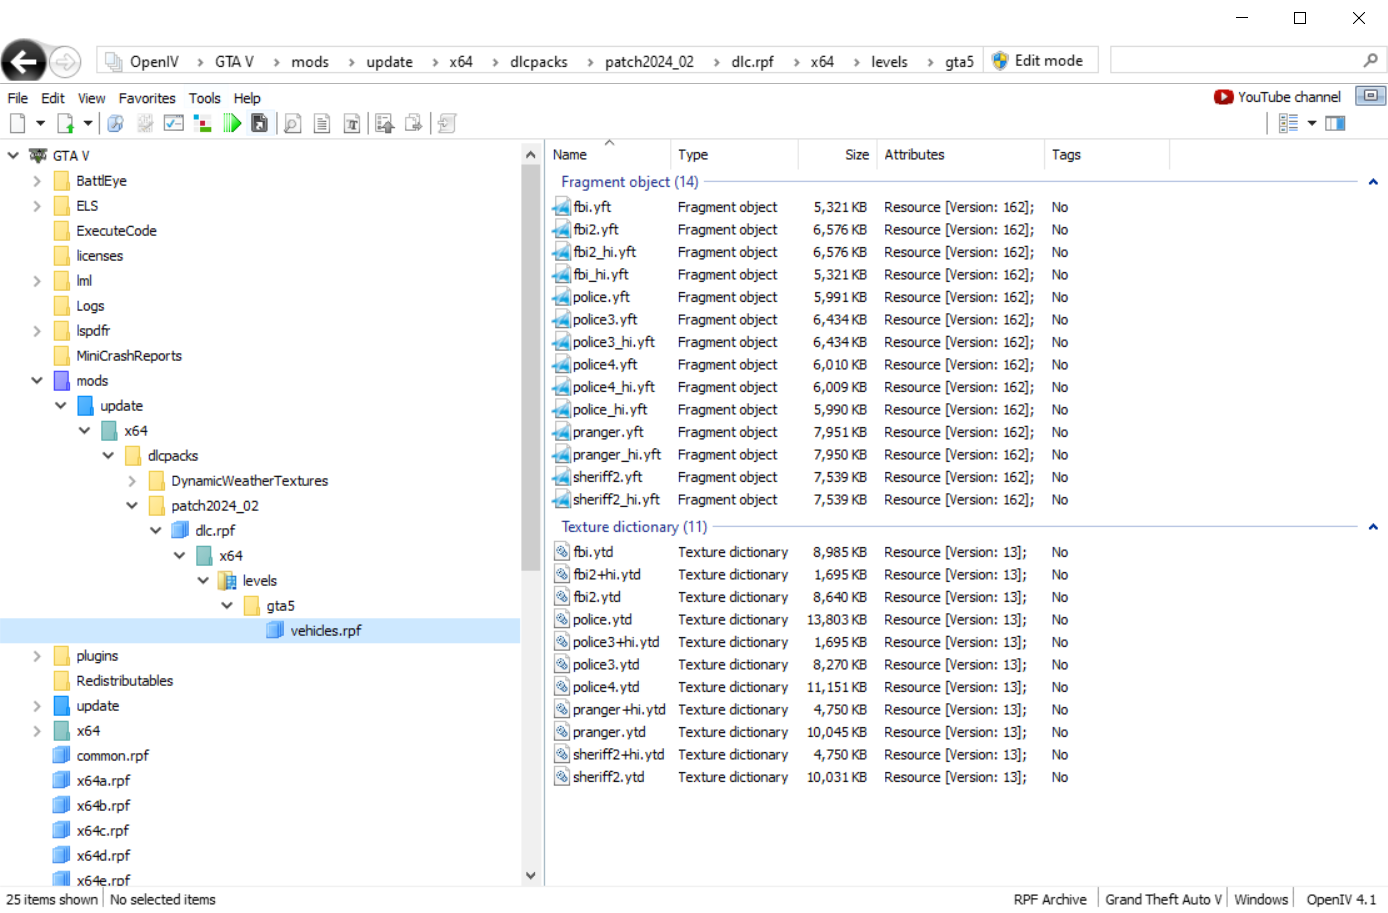Image resolution: width=1388 pixels, height=913 pixels.
Task: Collapse the Texture dictionary group
Action: point(1373,527)
